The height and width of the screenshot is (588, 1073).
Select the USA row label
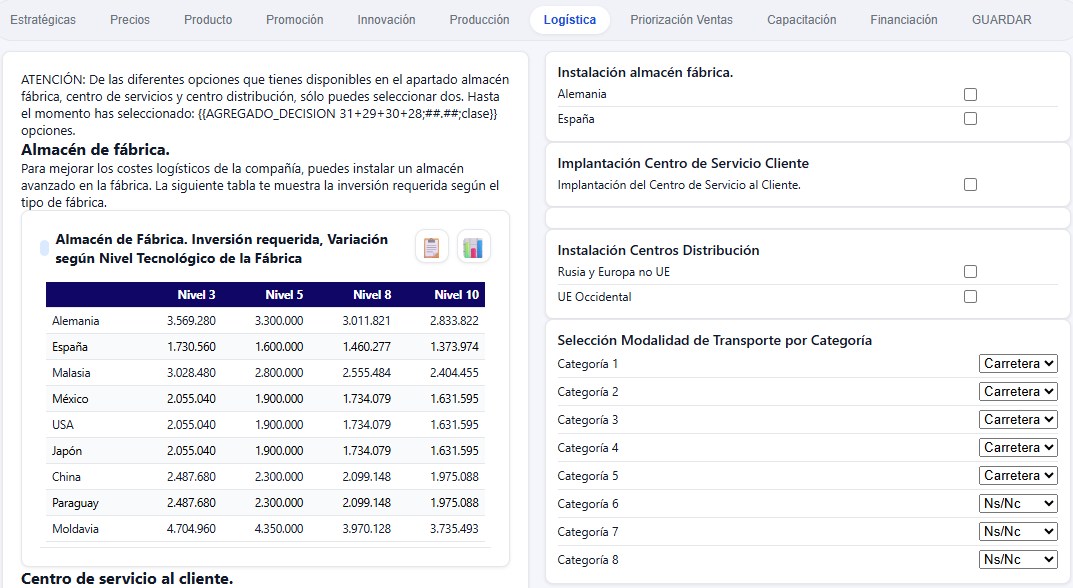pos(62,425)
